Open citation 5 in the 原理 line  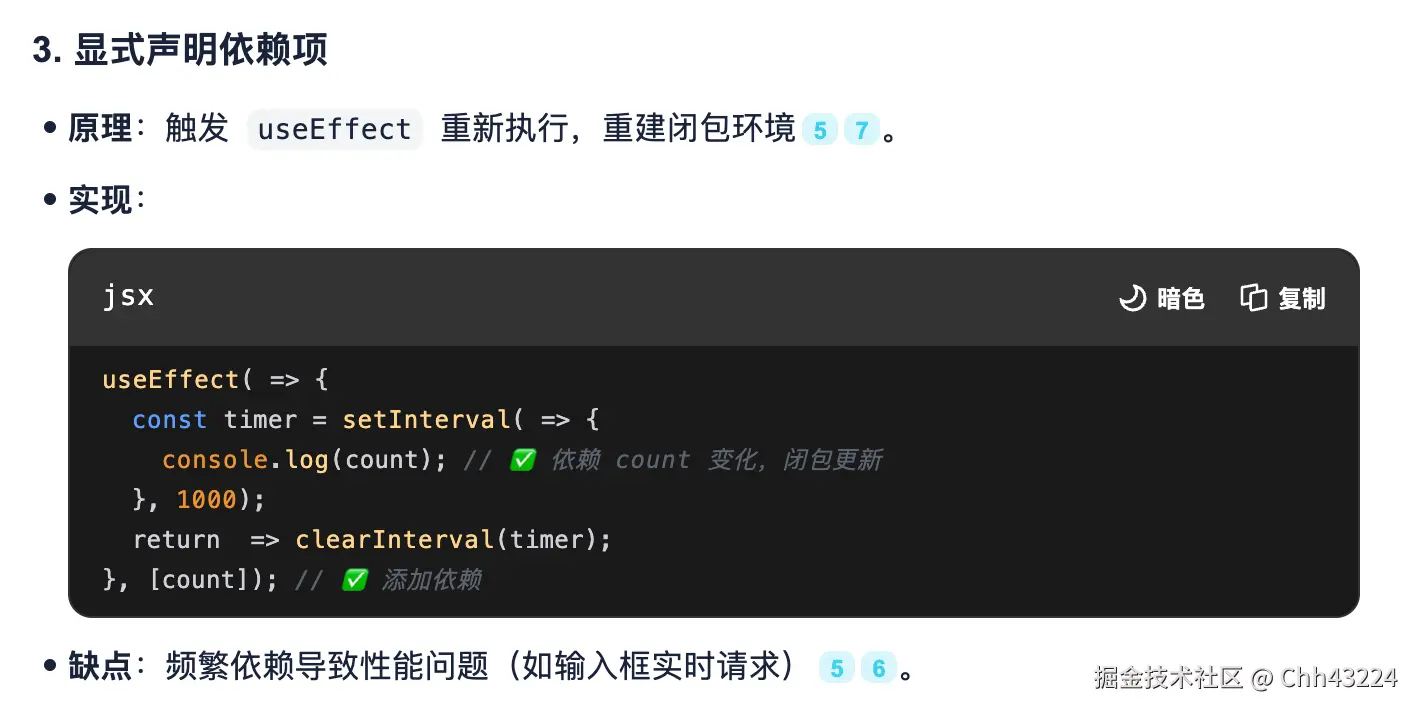coord(820,130)
